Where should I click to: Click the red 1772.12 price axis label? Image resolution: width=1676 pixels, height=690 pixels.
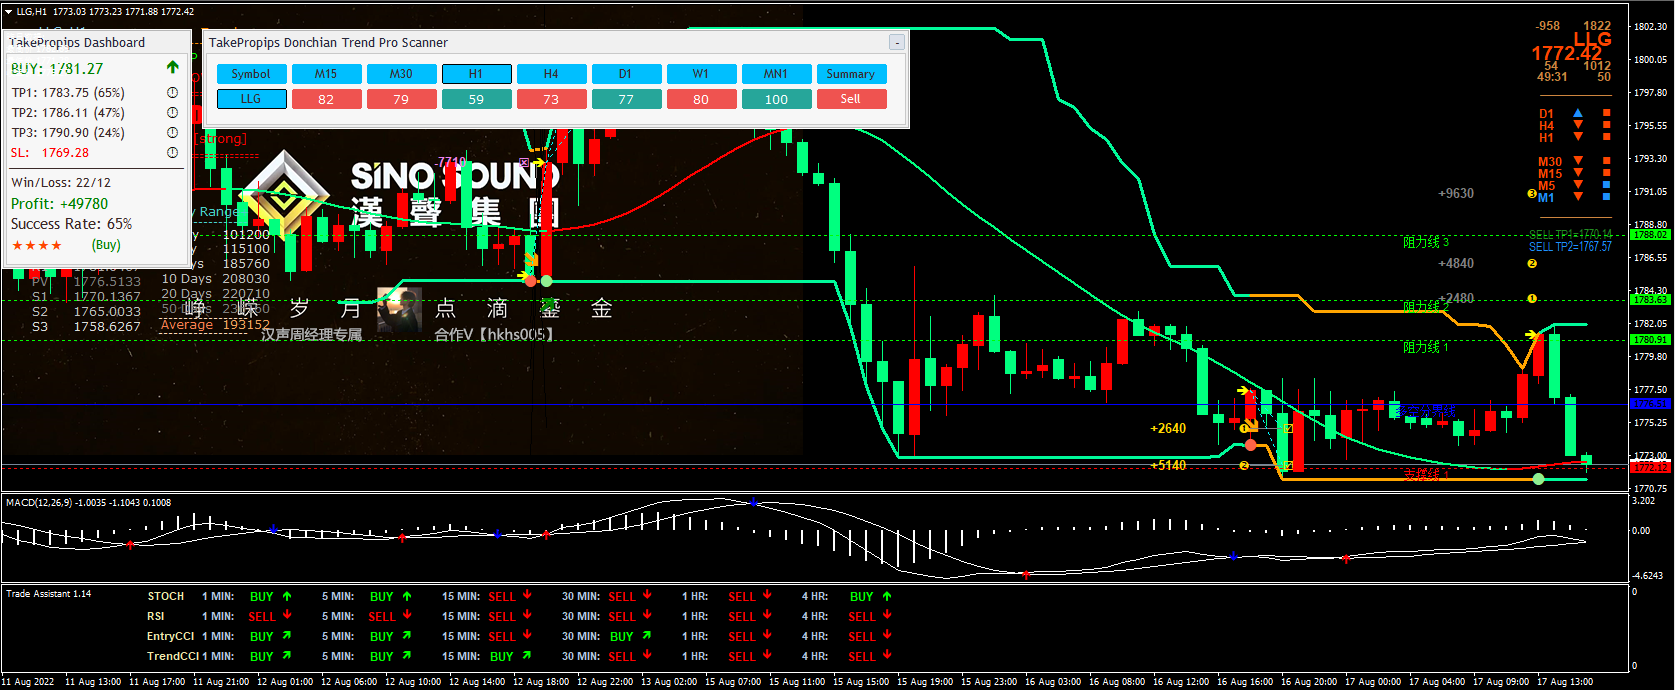click(1650, 468)
